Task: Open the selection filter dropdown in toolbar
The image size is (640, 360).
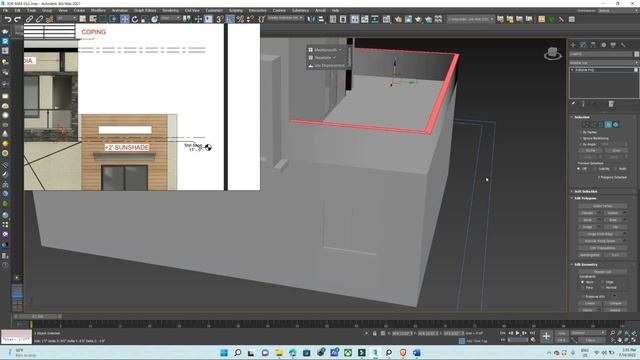Action: (67, 18)
